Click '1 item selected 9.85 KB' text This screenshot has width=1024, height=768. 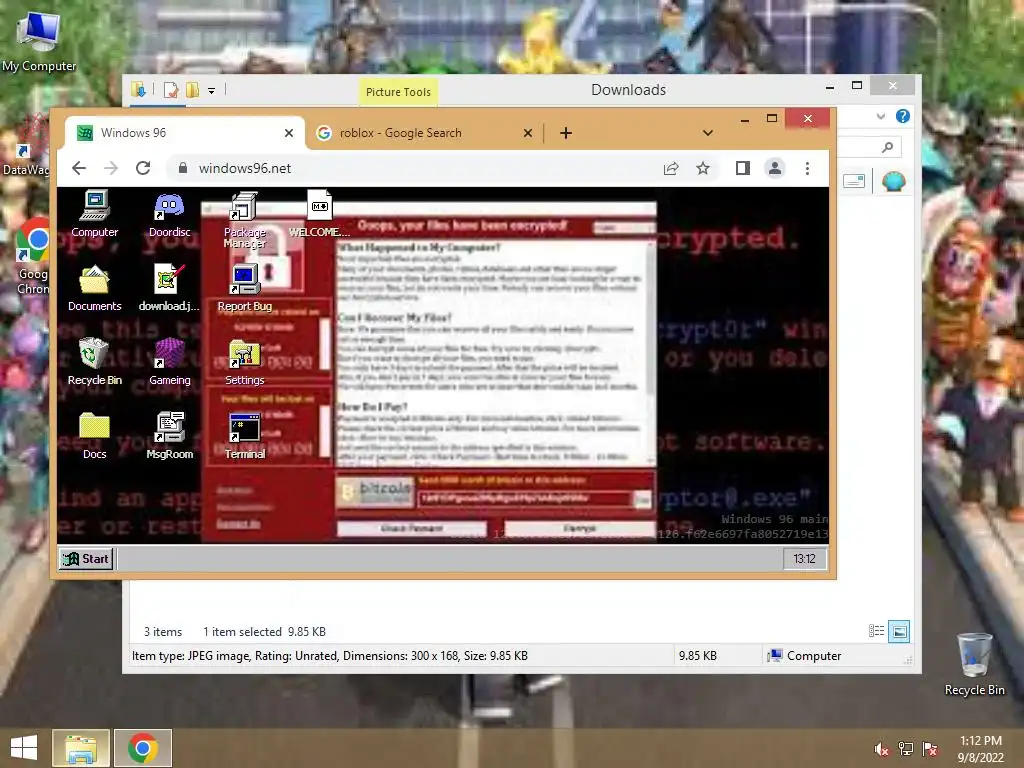tap(264, 632)
